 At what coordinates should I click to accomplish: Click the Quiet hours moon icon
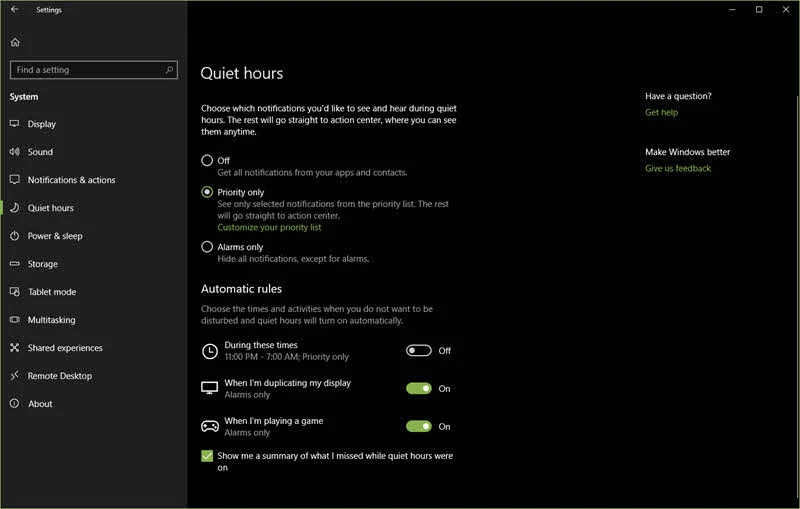(x=15, y=208)
